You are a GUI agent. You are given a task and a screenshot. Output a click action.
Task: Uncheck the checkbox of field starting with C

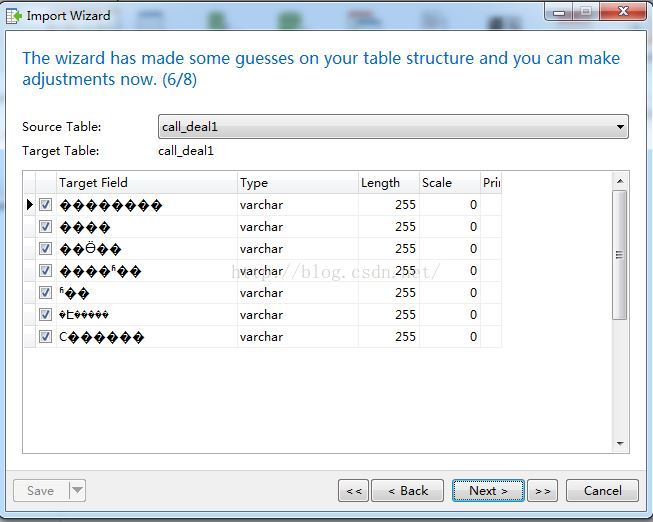45,337
